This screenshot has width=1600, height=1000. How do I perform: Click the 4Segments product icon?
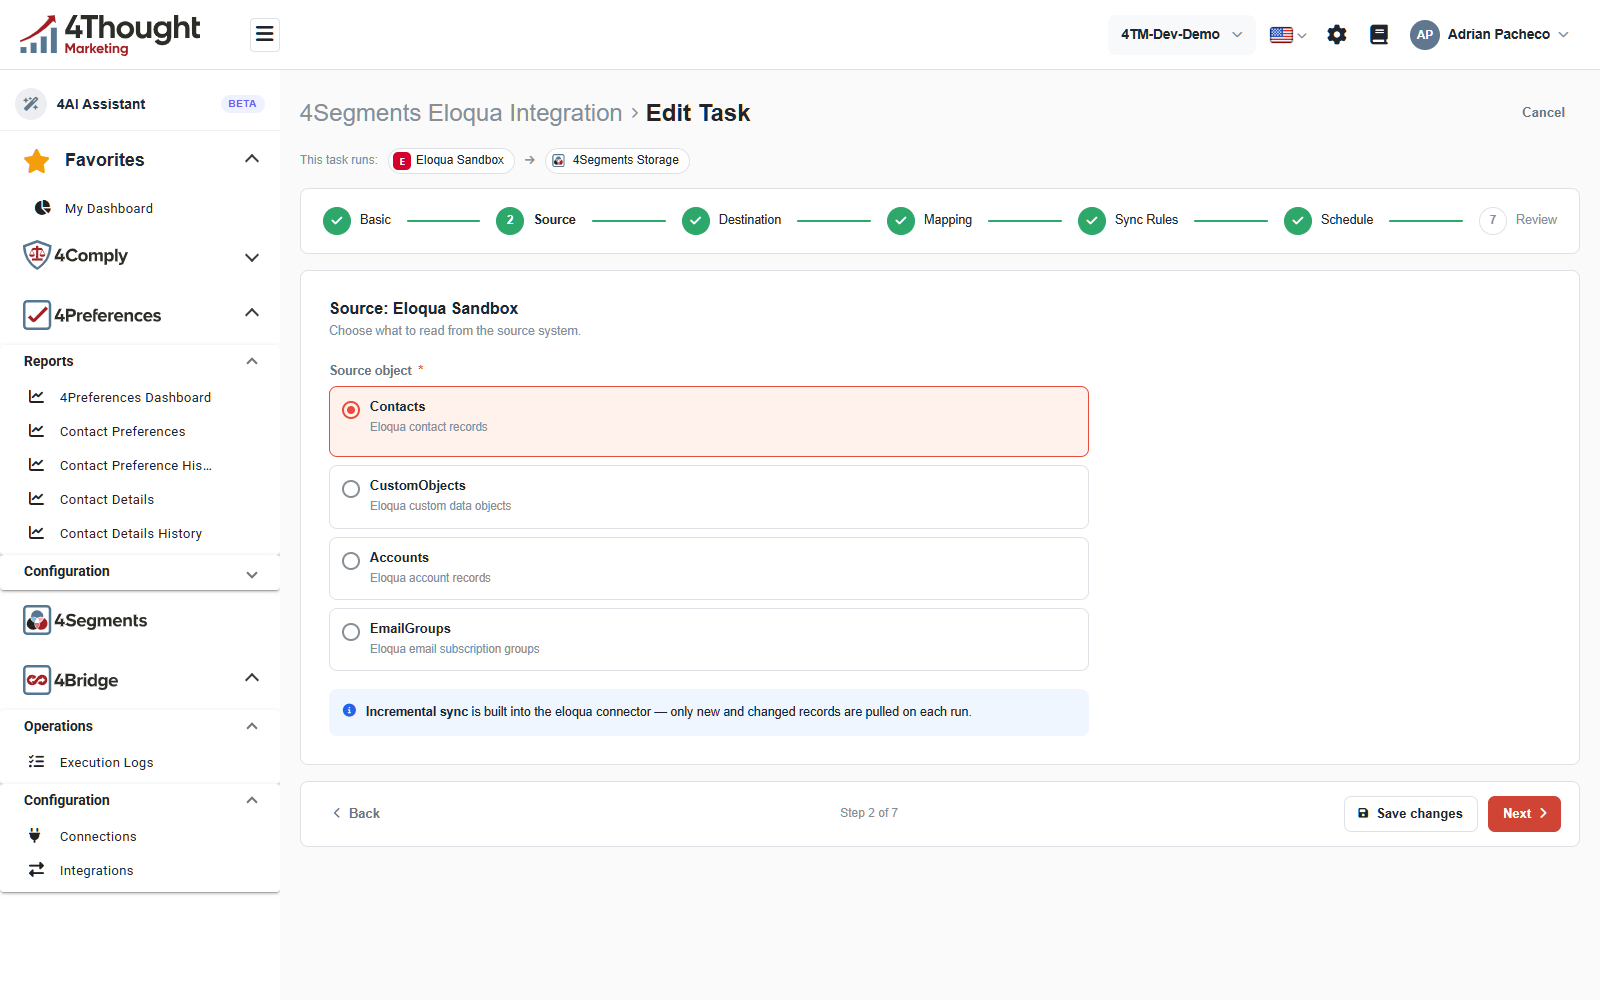coord(37,620)
